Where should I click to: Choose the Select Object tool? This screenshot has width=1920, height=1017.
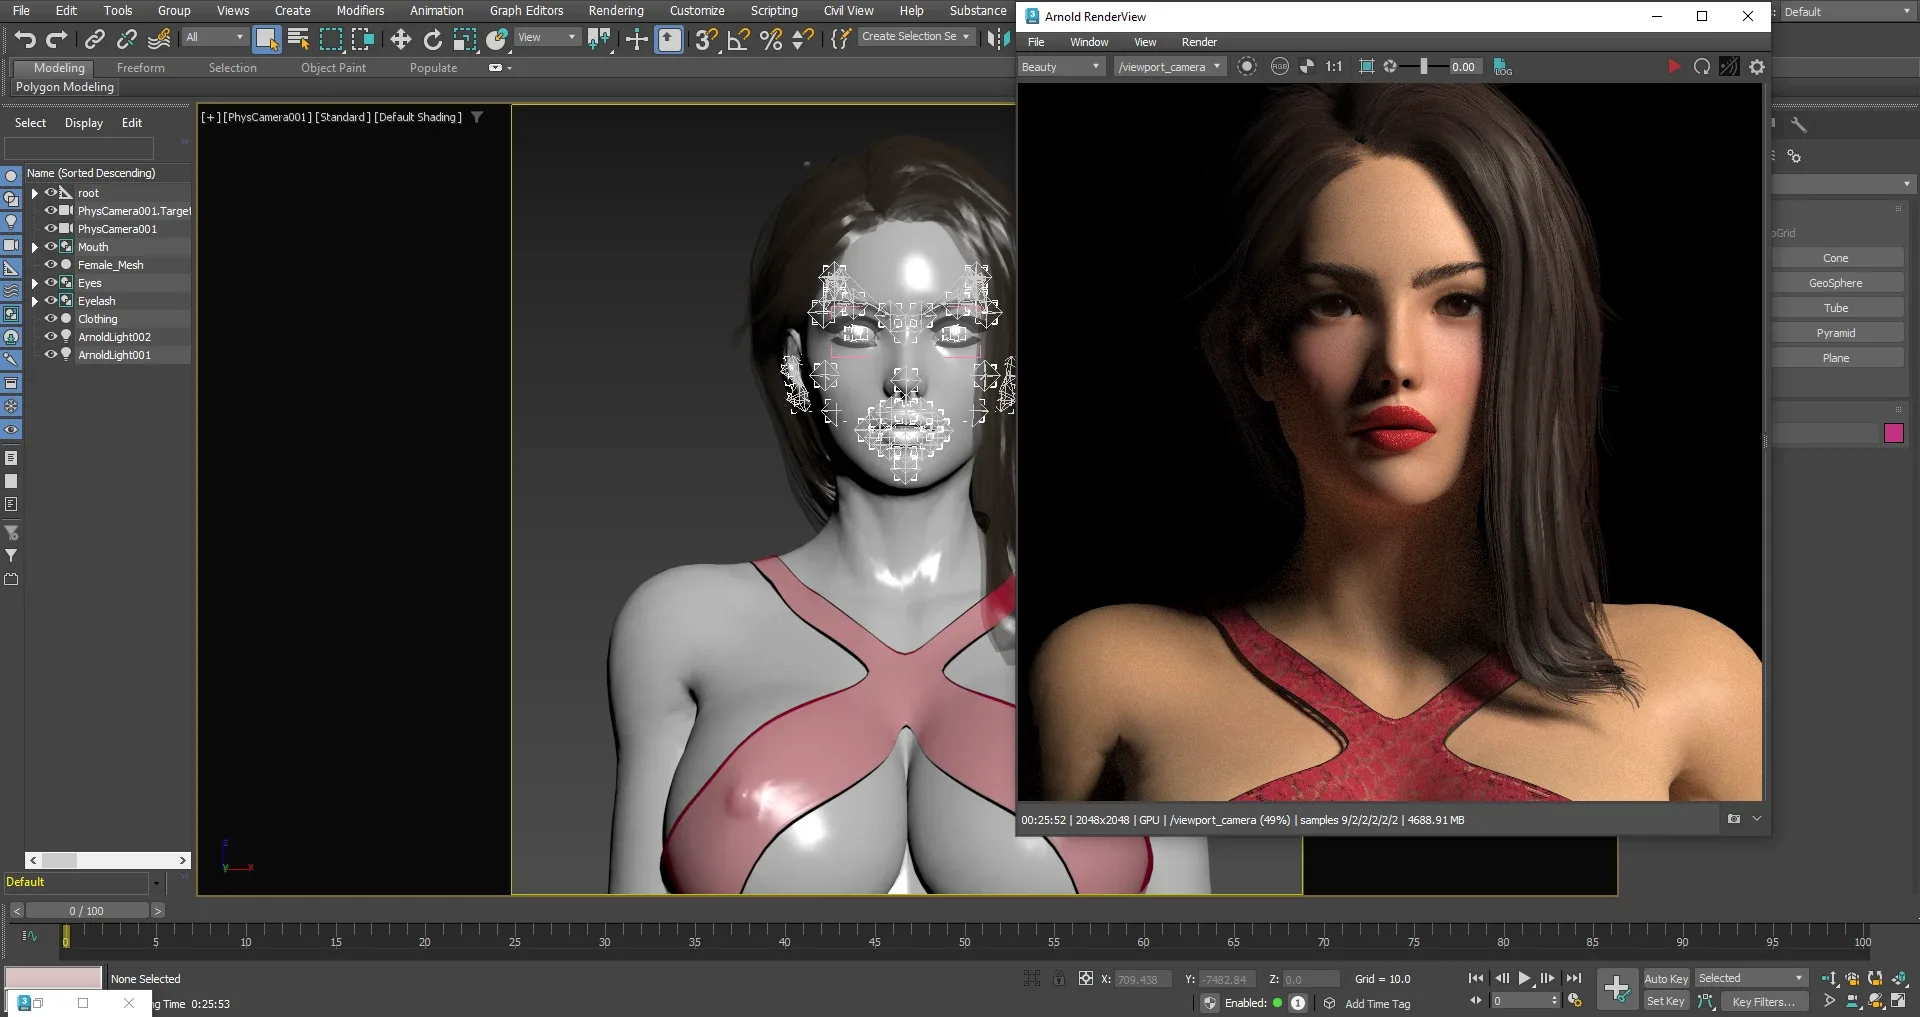266,39
